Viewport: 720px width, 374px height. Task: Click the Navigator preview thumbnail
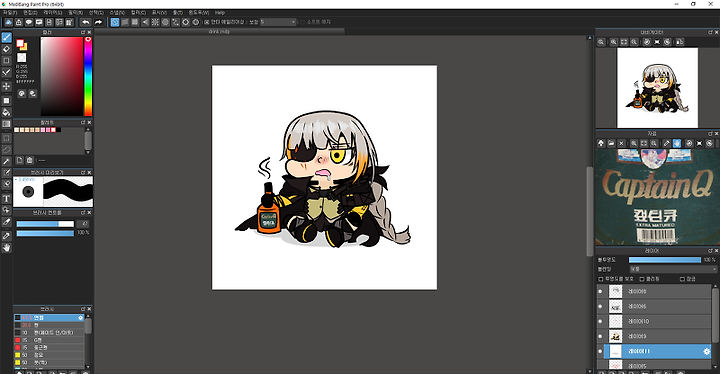[x=658, y=88]
